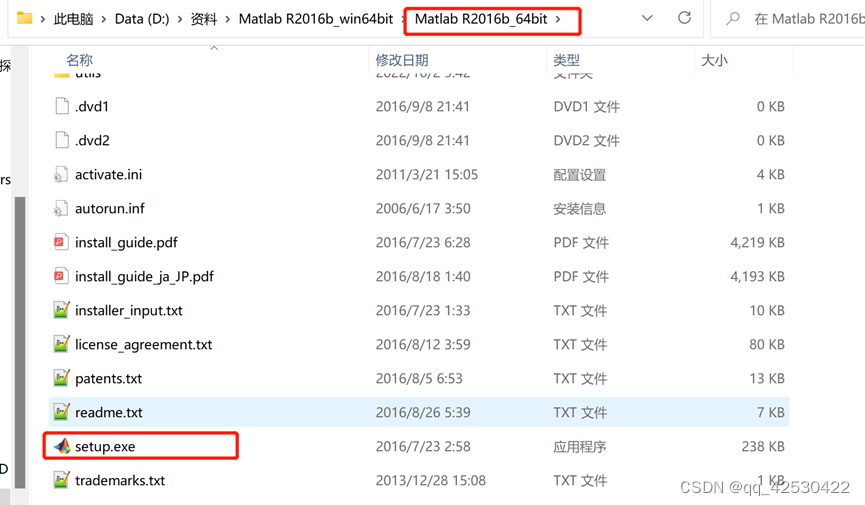Click the trademarks.txt file icon
865x505 pixels.
point(61,480)
